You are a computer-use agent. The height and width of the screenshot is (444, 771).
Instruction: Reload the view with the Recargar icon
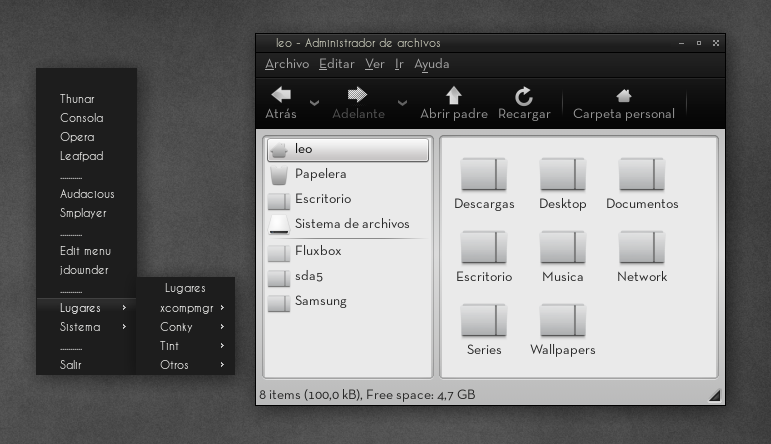[x=524, y=96]
